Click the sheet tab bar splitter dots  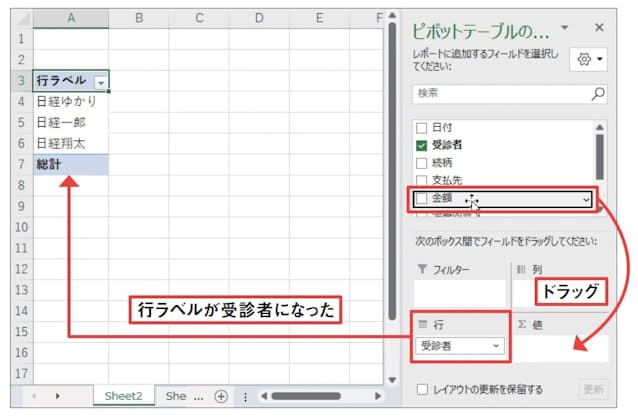click(245, 397)
